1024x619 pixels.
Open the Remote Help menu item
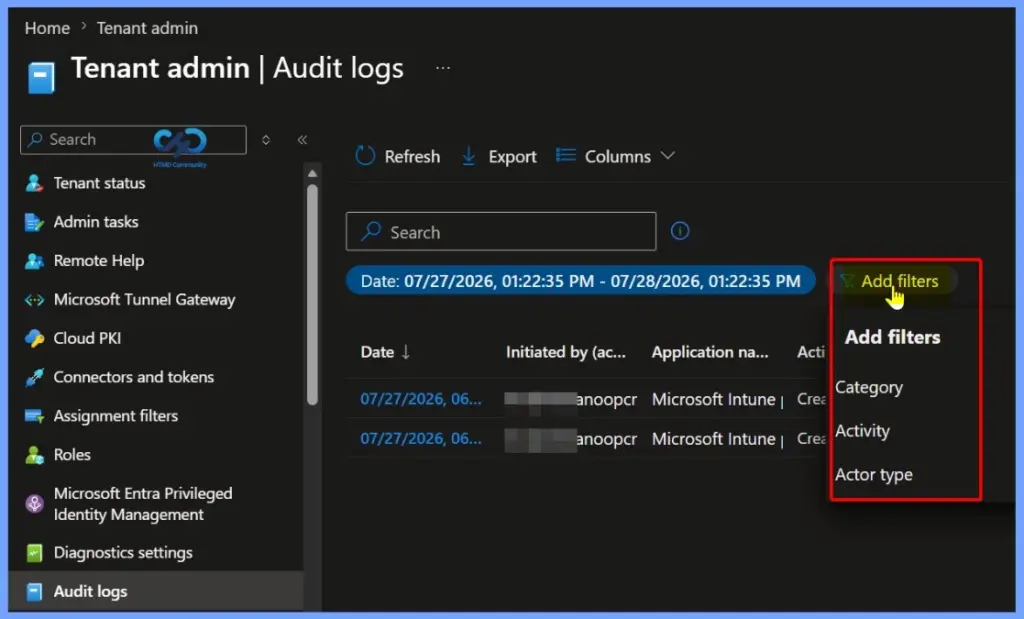99,261
